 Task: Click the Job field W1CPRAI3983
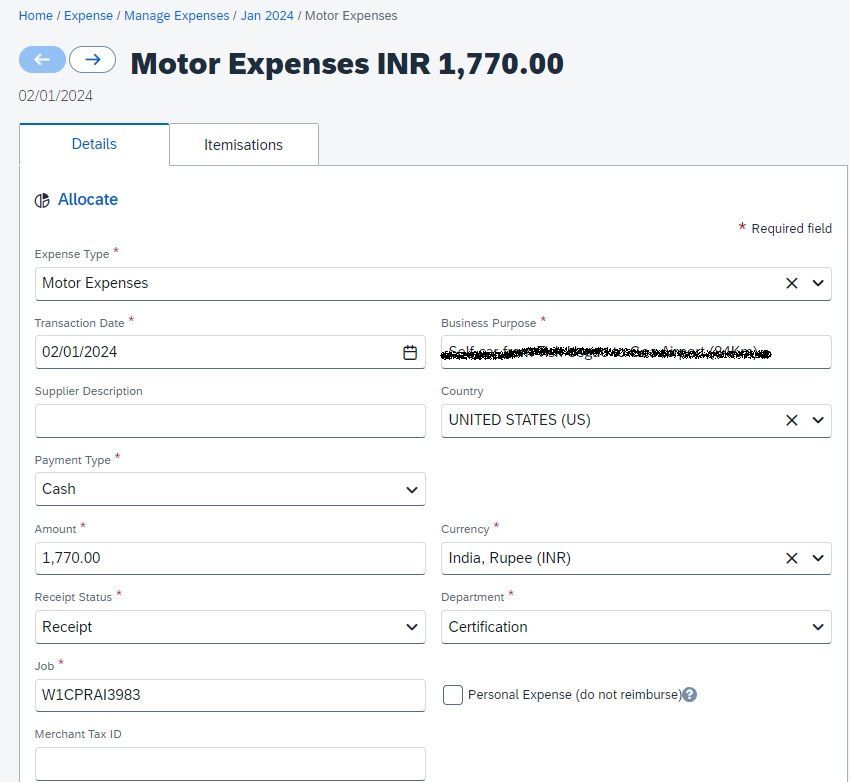(230, 695)
